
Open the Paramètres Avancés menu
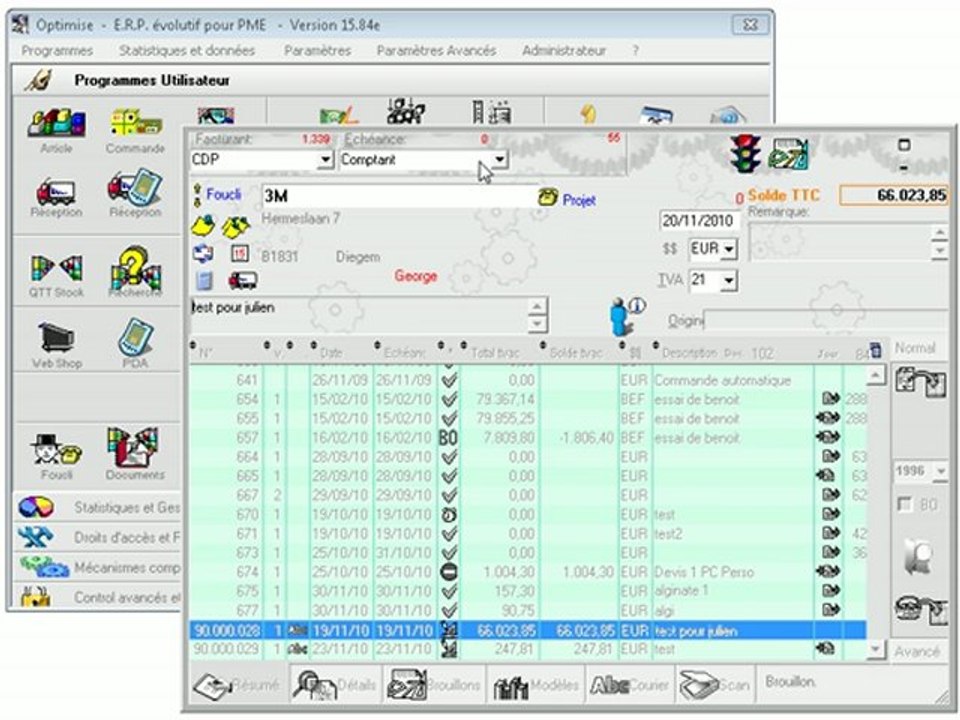point(436,51)
